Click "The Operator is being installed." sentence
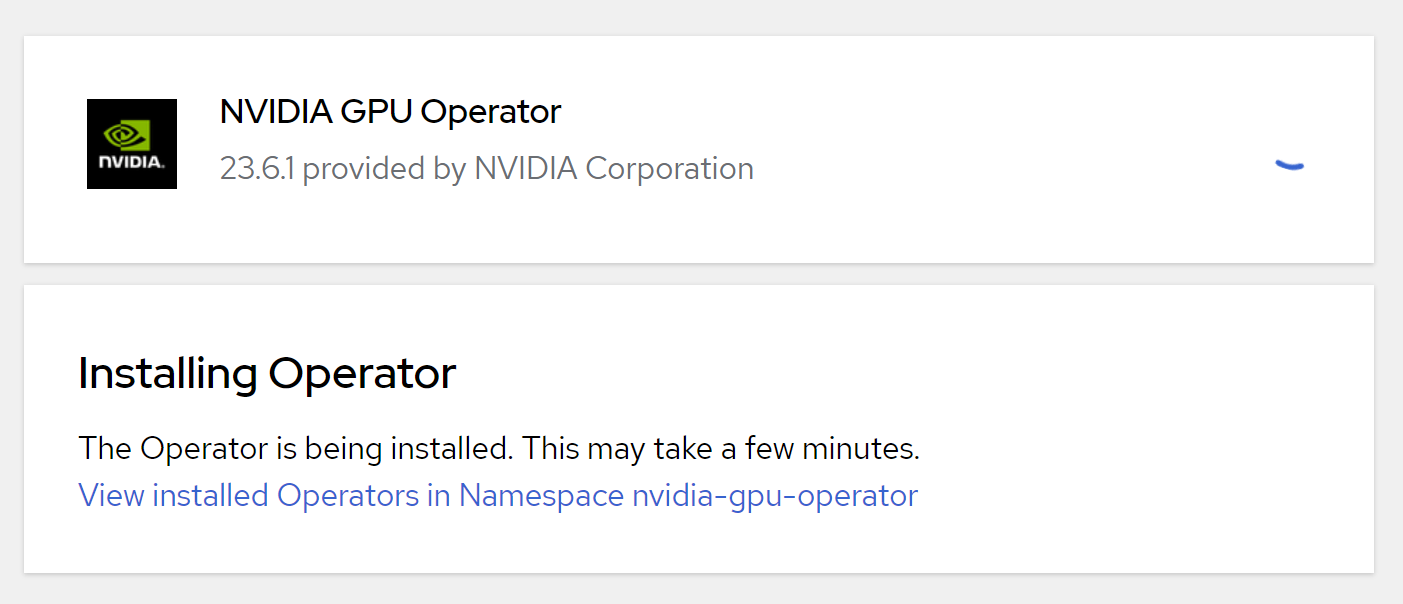Viewport: 1403px width, 604px height. coord(295,449)
